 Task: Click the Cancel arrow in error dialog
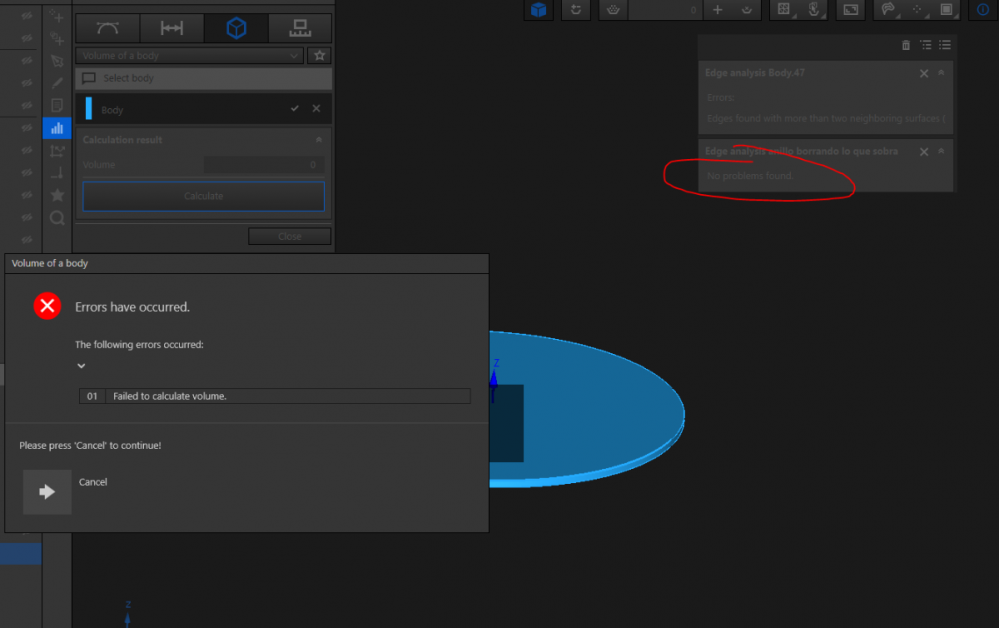[x=47, y=492]
